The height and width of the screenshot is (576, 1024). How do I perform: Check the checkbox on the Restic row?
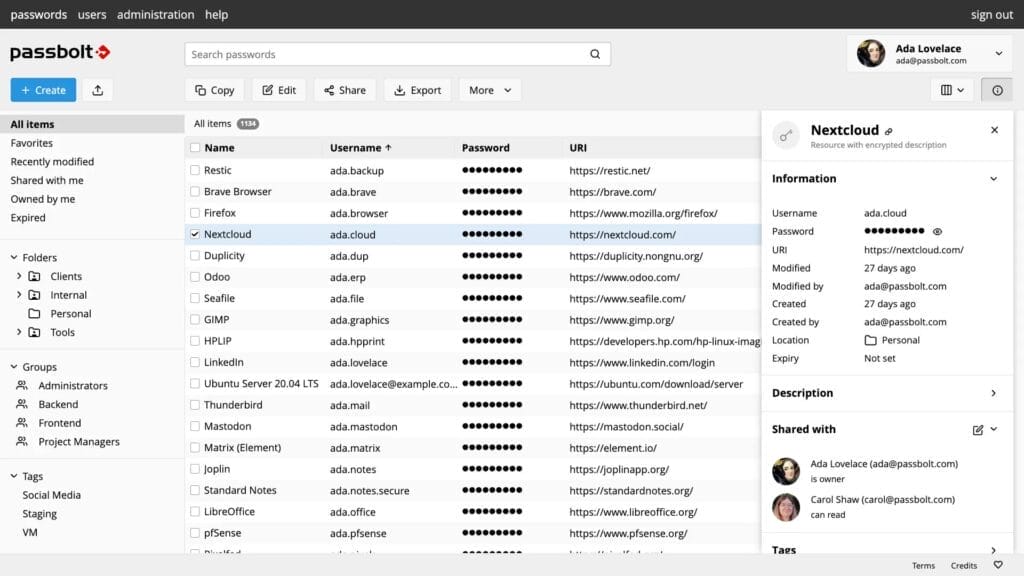[x=196, y=170]
